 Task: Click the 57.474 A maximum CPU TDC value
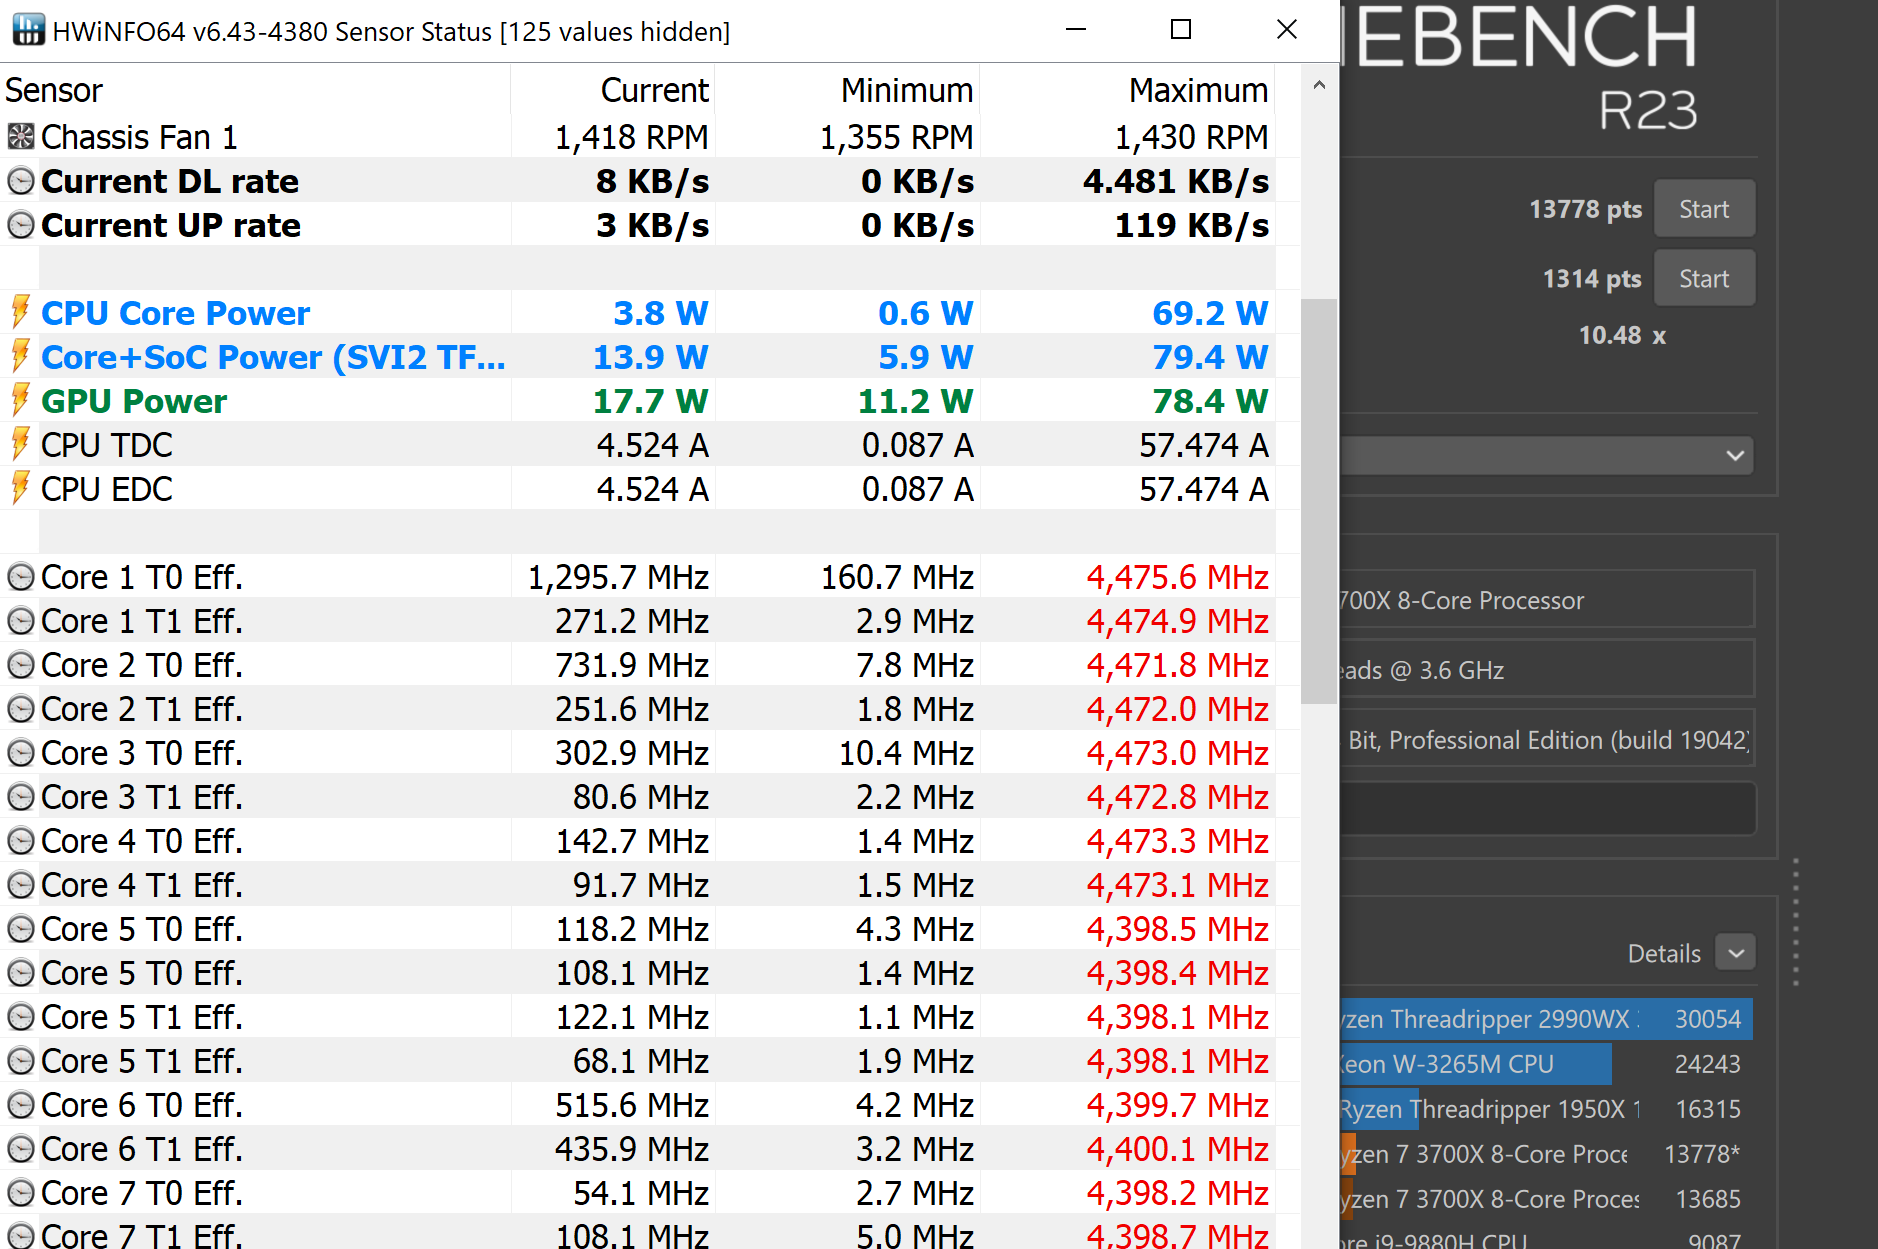pyautogui.click(x=1204, y=445)
